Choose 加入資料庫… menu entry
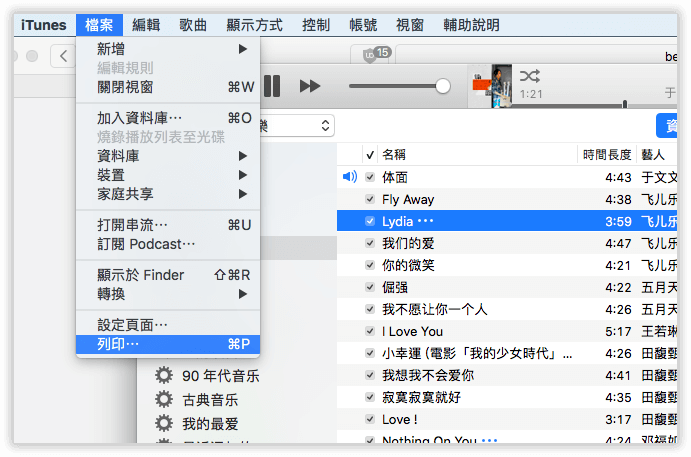This screenshot has height=457, width=691. tap(168, 118)
